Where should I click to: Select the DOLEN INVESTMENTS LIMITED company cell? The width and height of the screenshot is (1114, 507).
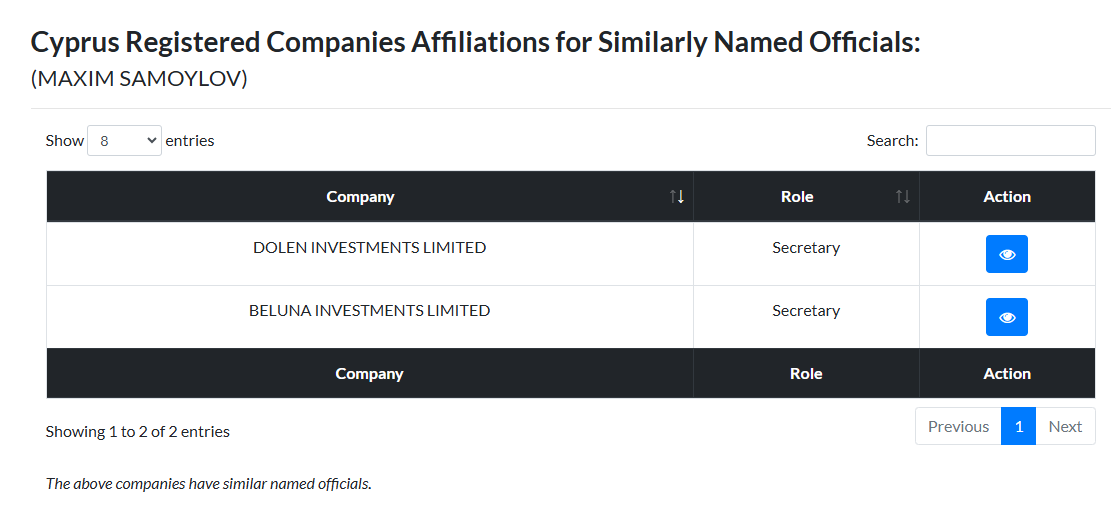[x=370, y=254]
